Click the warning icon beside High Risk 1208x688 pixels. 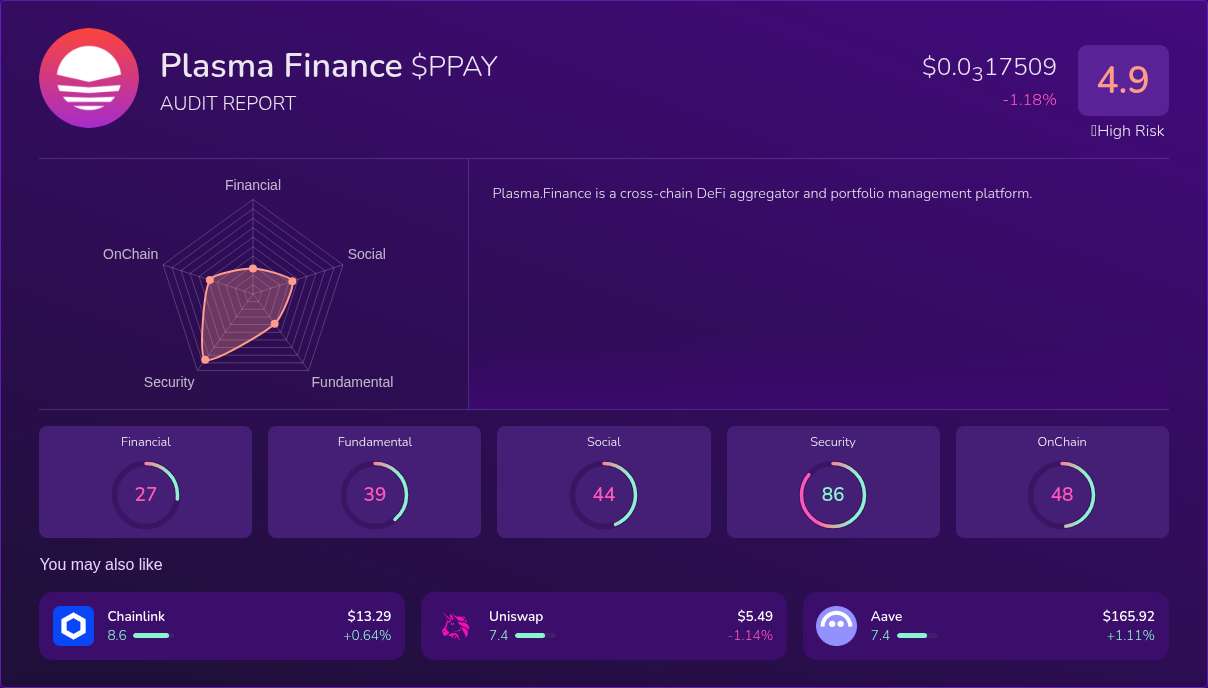1093,131
